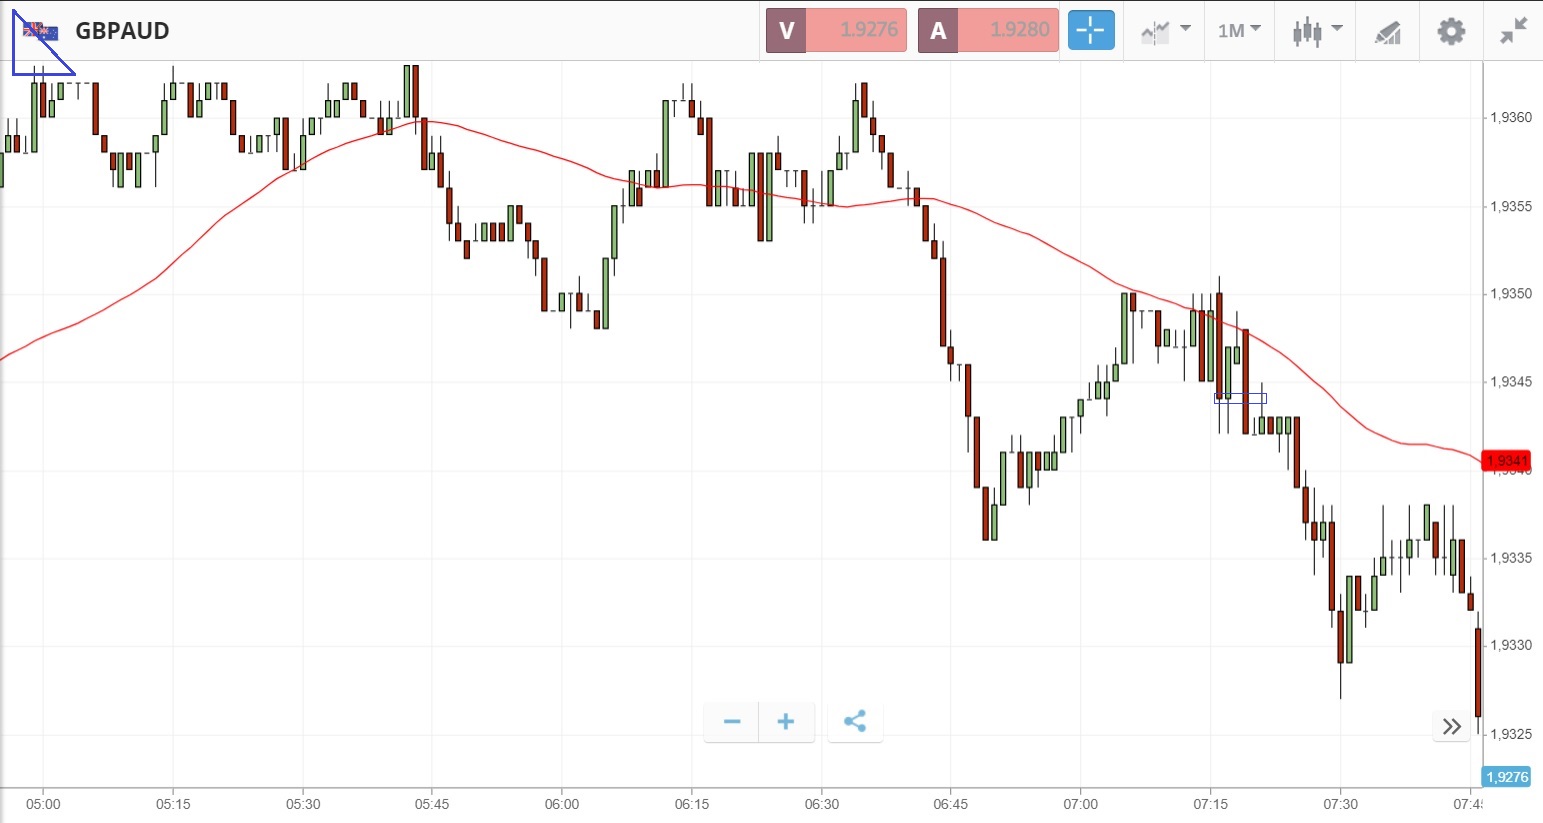Toggle the crosshair cursor button
The height and width of the screenshot is (823, 1543).
point(1090,30)
